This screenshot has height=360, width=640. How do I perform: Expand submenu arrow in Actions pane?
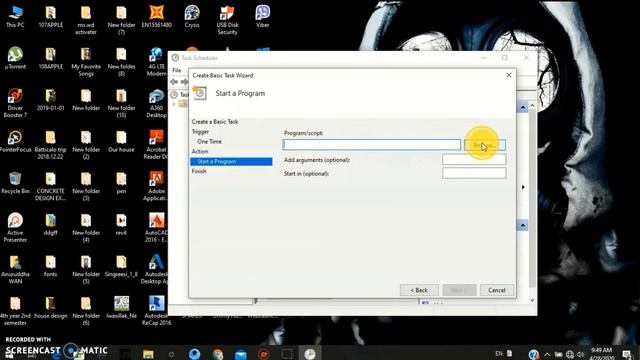523,187
